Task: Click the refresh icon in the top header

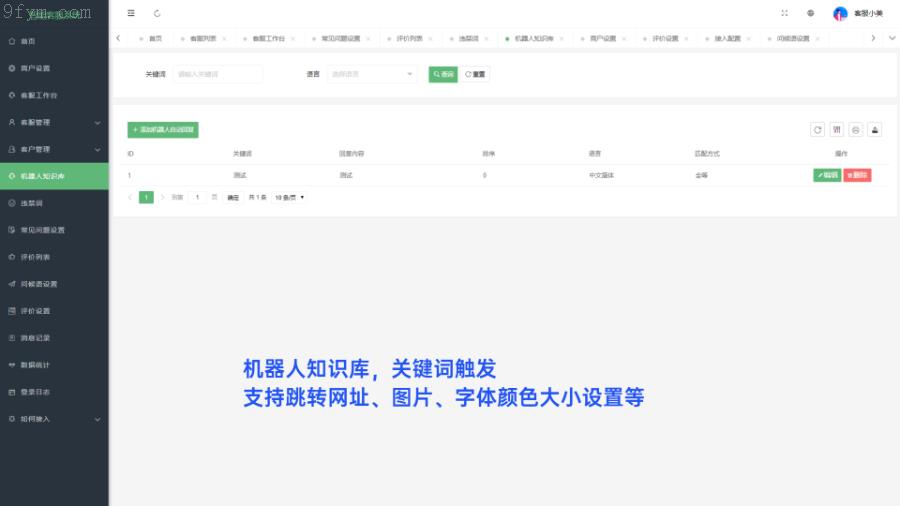Action: point(157,13)
